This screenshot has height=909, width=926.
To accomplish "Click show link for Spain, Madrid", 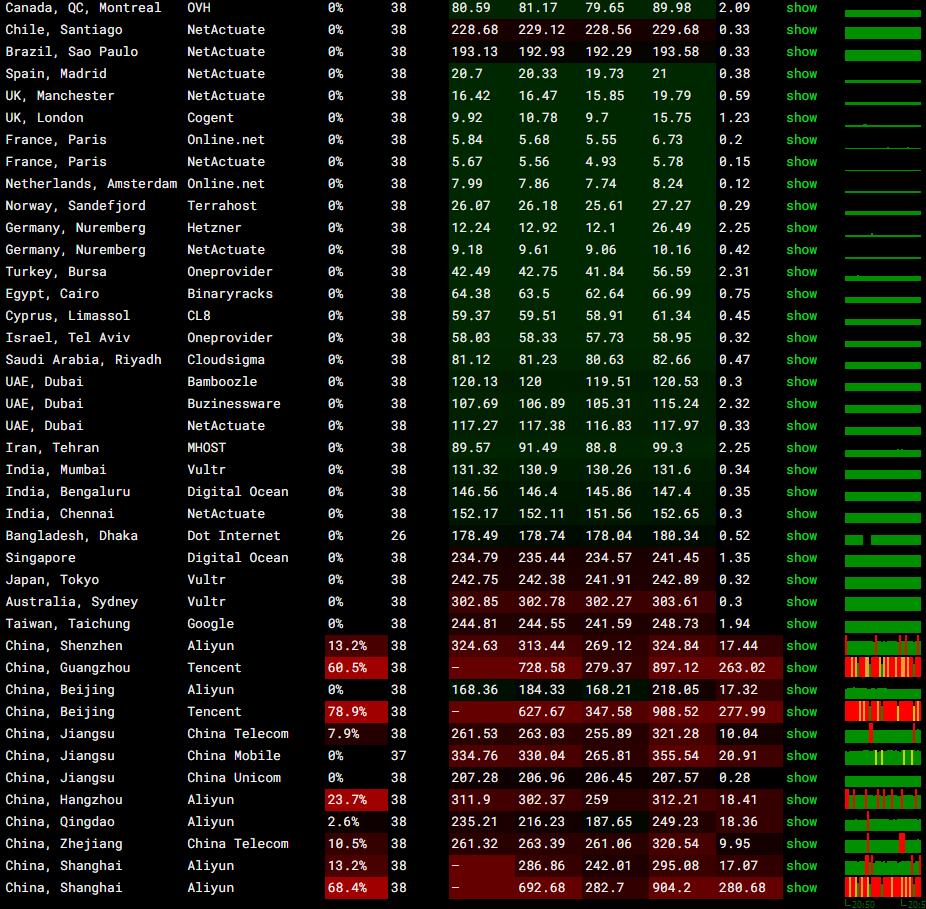I will (x=801, y=73).
